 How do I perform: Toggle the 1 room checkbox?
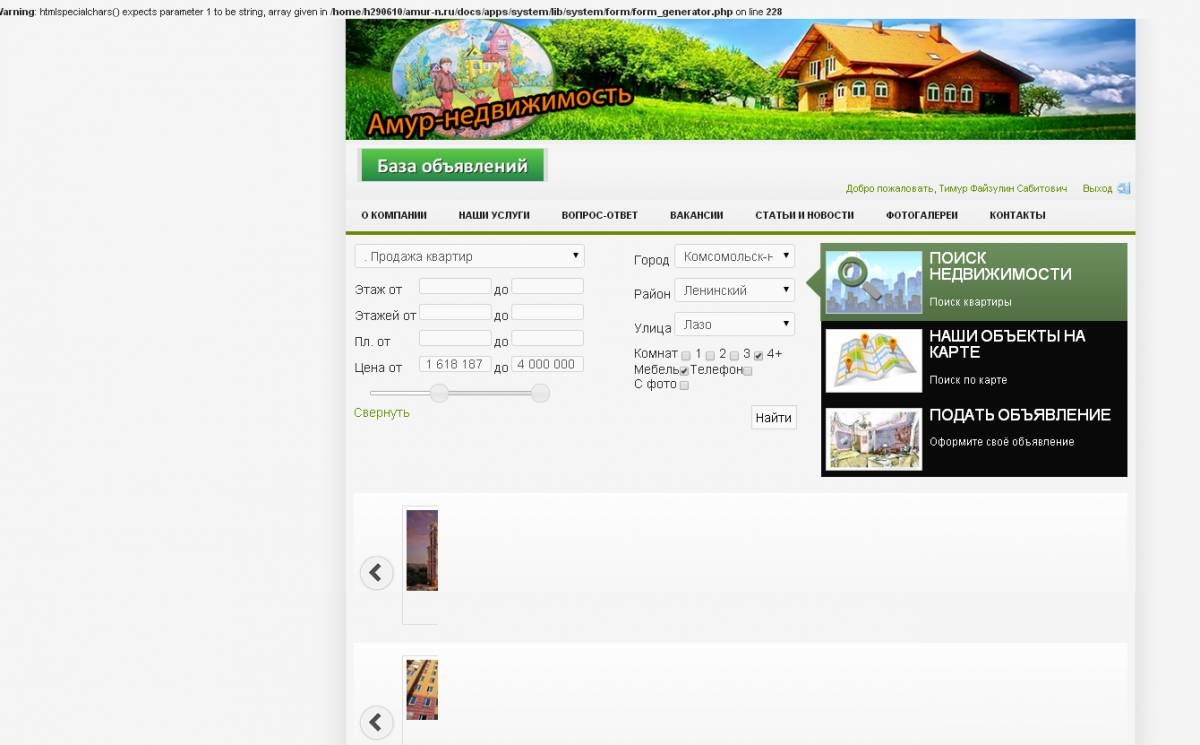point(686,355)
